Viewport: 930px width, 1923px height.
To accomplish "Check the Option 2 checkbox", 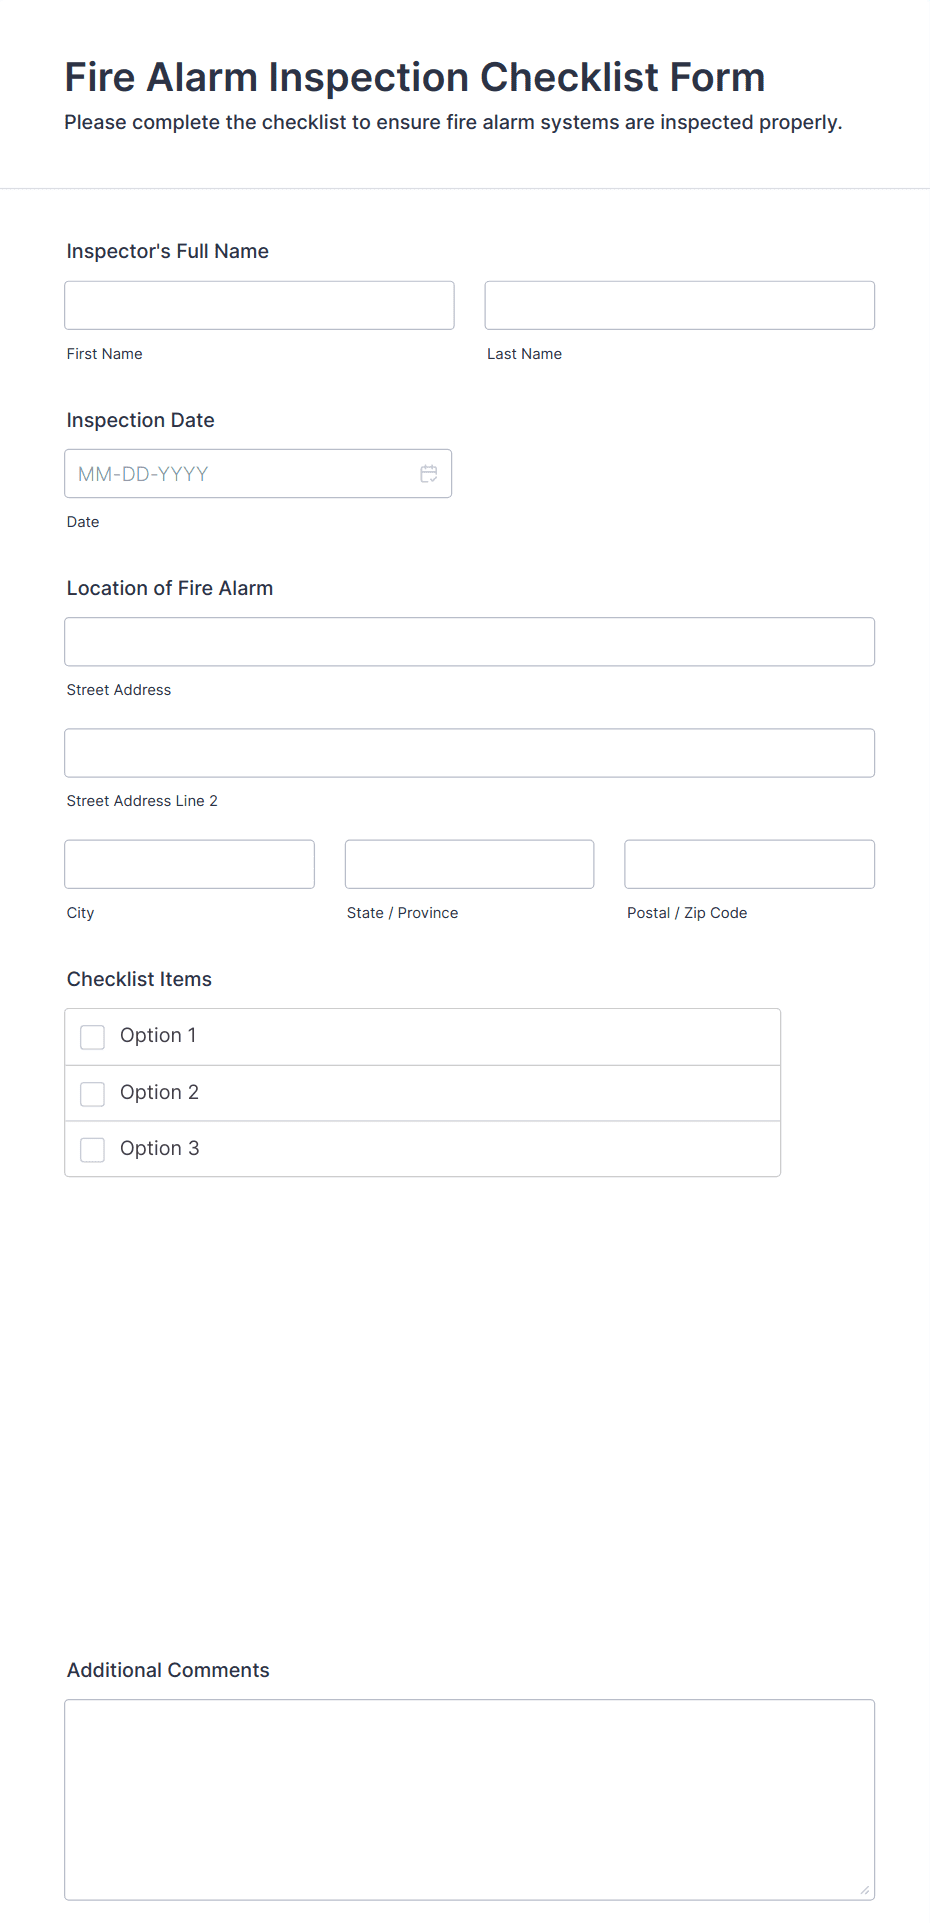I will pyautogui.click(x=92, y=1093).
